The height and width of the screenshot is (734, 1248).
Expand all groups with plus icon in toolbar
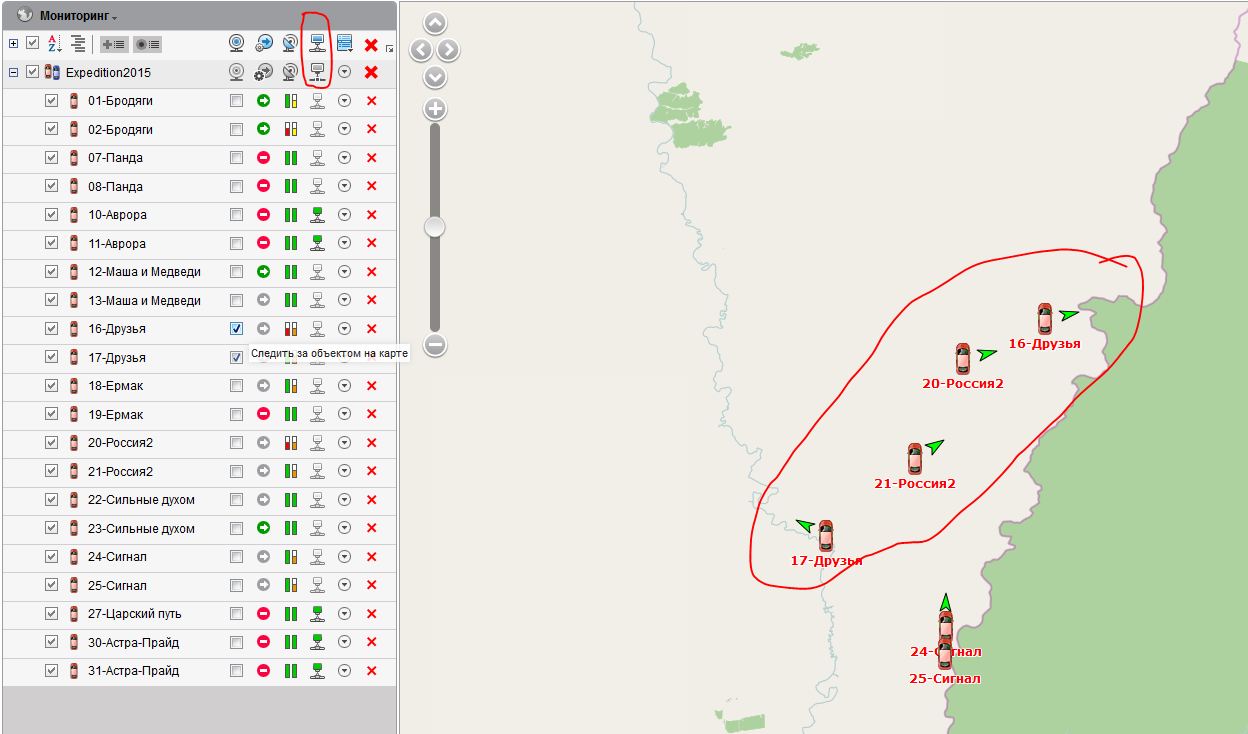[13, 44]
